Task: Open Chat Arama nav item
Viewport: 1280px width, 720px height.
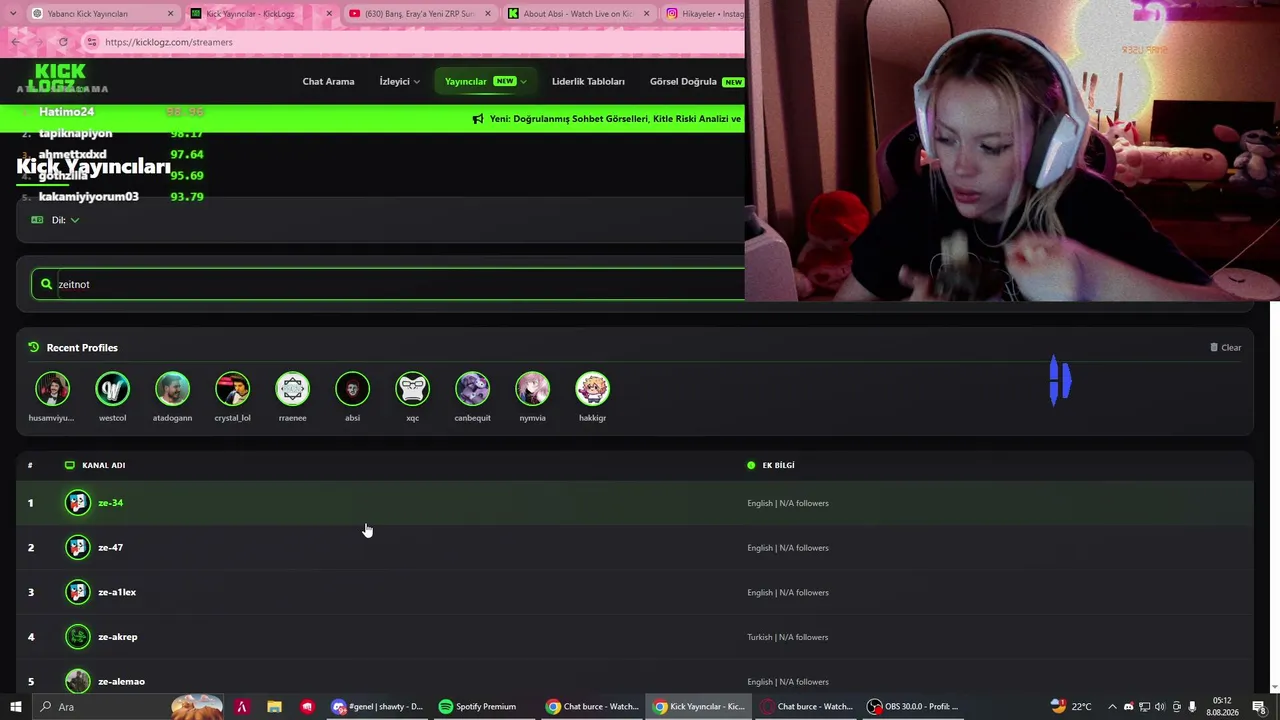Action: 328,81
